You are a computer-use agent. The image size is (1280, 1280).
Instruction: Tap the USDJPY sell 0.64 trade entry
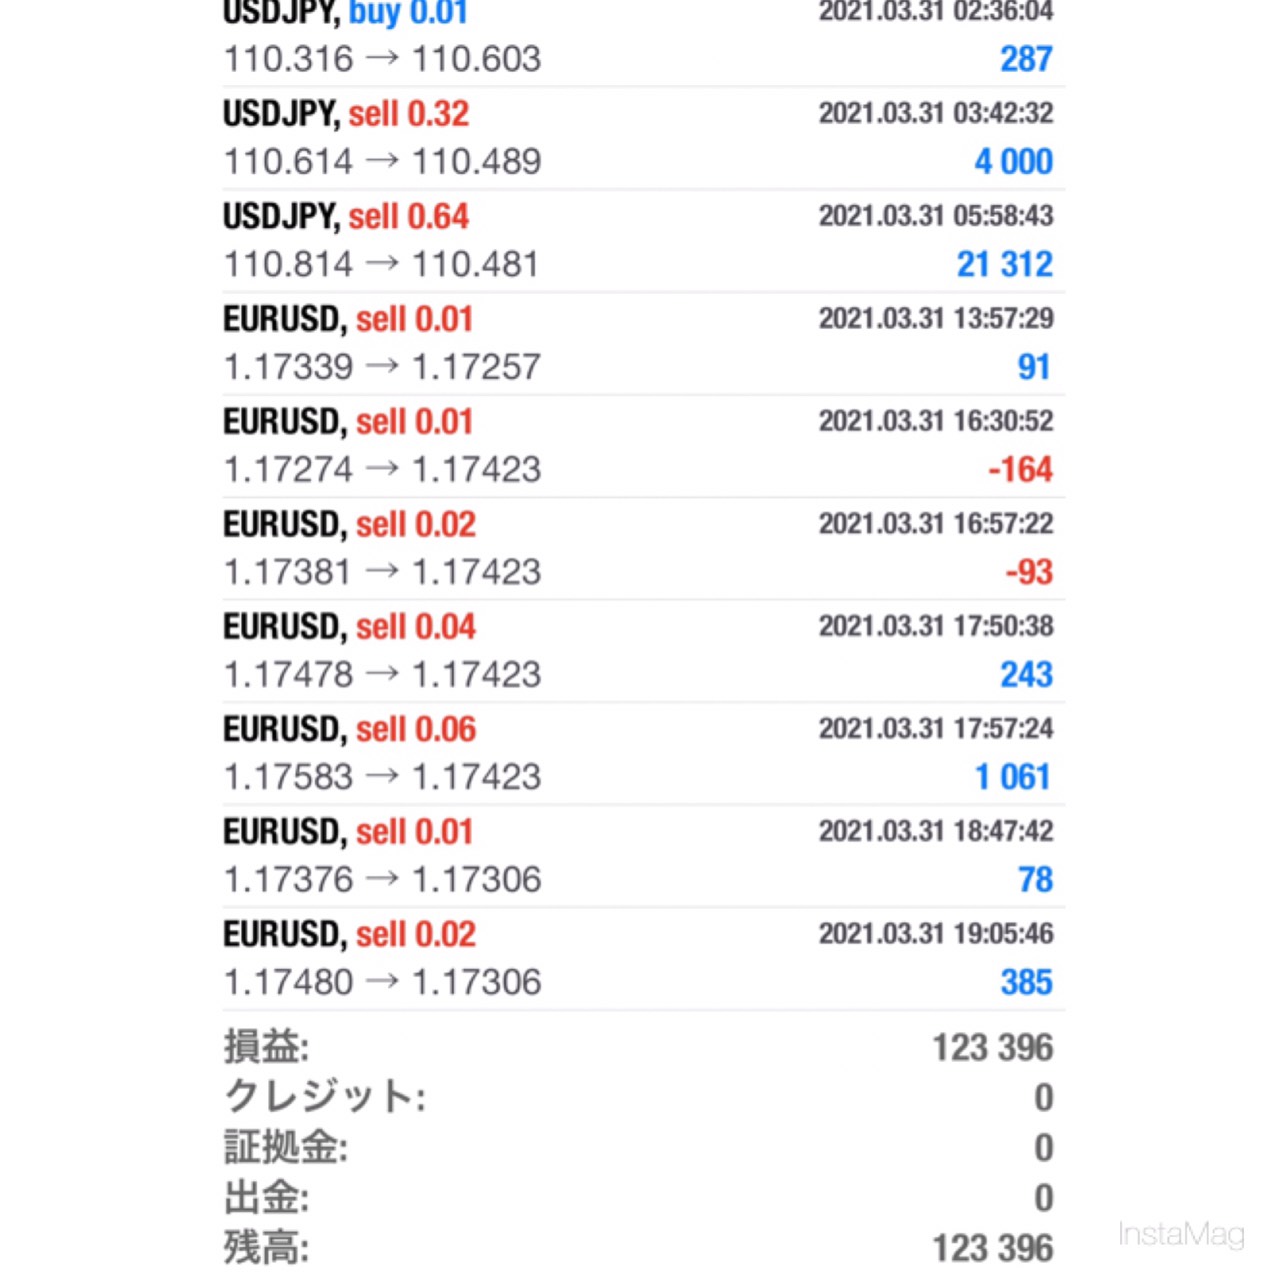pyautogui.click(x=640, y=241)
